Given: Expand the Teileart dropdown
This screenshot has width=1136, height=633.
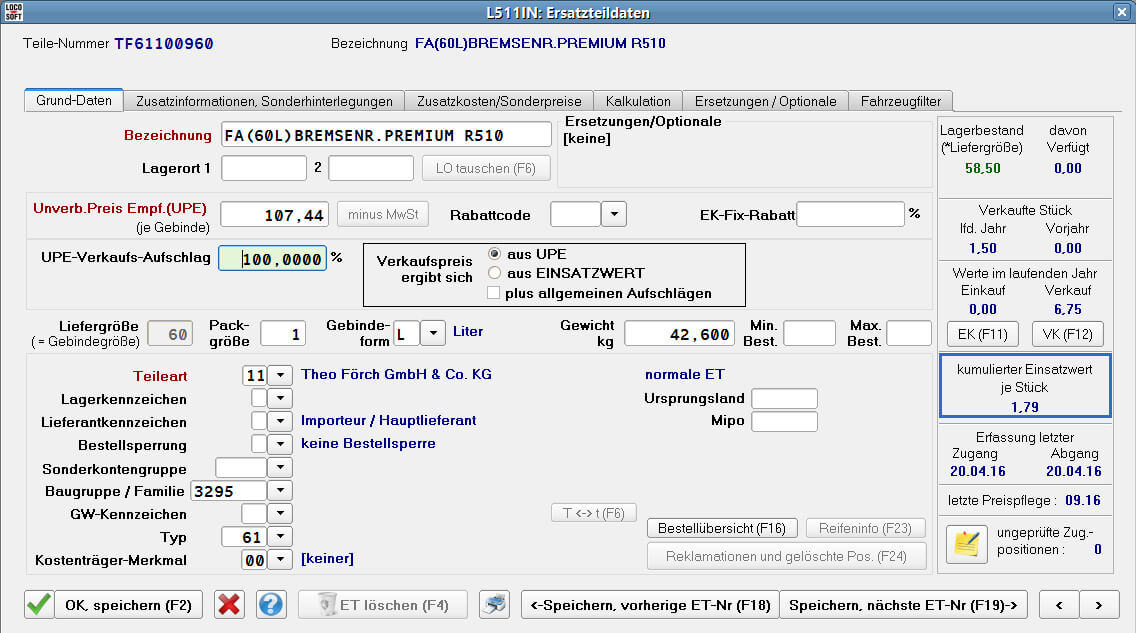Looking at the screenshot, I should [x=280, y=375].
